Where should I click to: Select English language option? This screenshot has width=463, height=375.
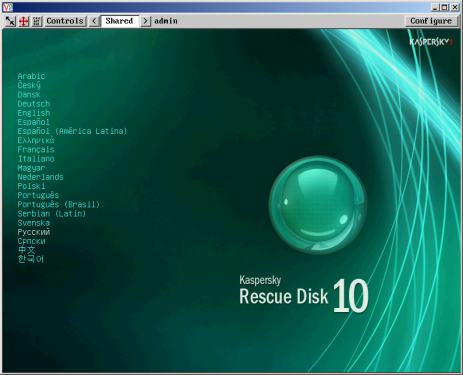[x=34, y=113]
